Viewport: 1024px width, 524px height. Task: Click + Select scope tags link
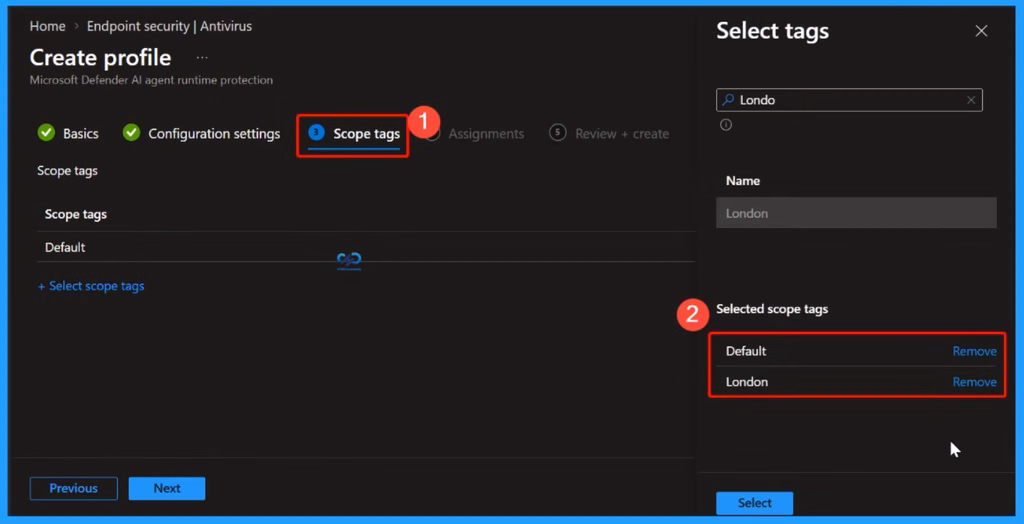(x=91, y=286)
